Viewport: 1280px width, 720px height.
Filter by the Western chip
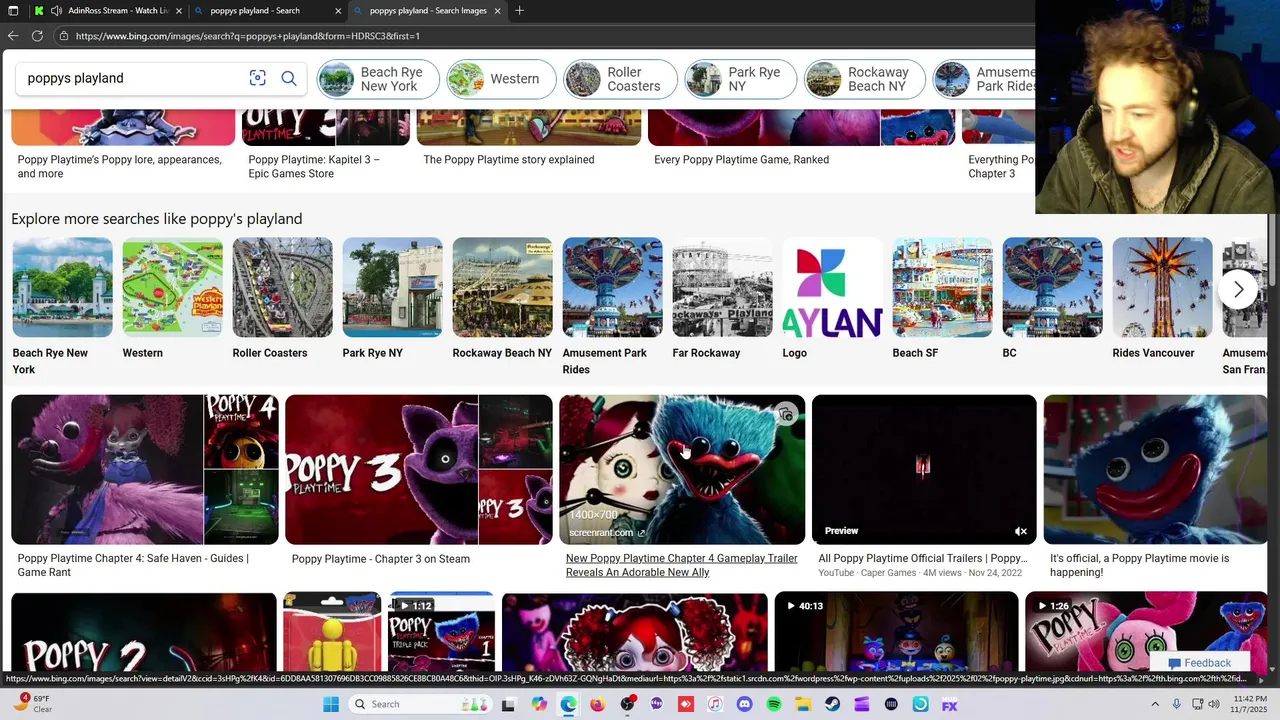point(501,79)
